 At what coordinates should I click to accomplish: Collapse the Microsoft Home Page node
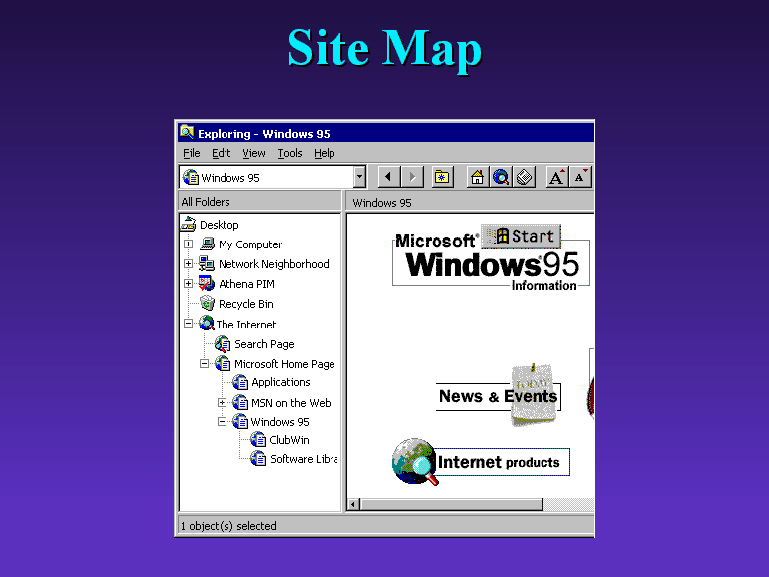click(205, 363)
